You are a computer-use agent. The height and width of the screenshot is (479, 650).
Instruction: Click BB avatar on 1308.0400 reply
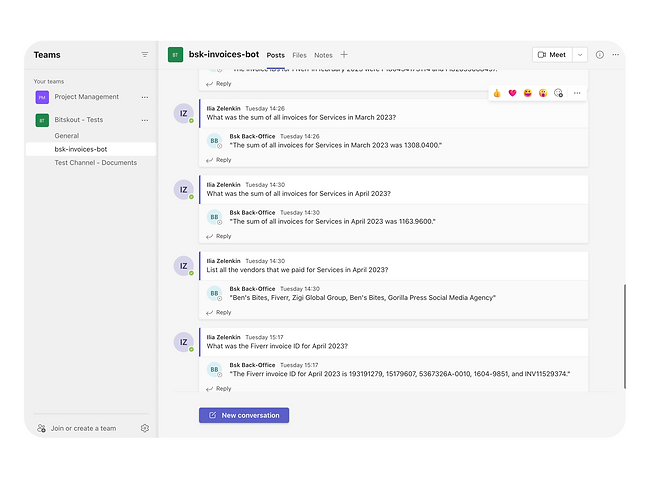214,141
